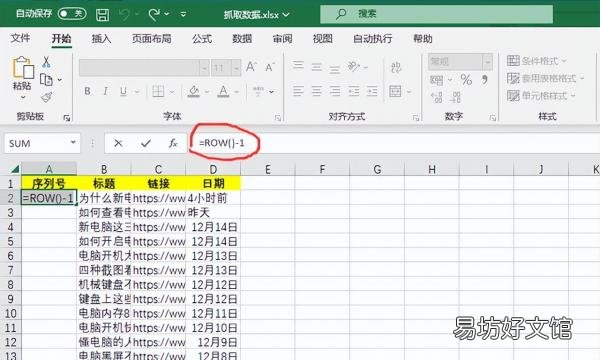The image size is (600, 360).
Task: Click the Cut scissors icon
Action: tap(46, 62)
